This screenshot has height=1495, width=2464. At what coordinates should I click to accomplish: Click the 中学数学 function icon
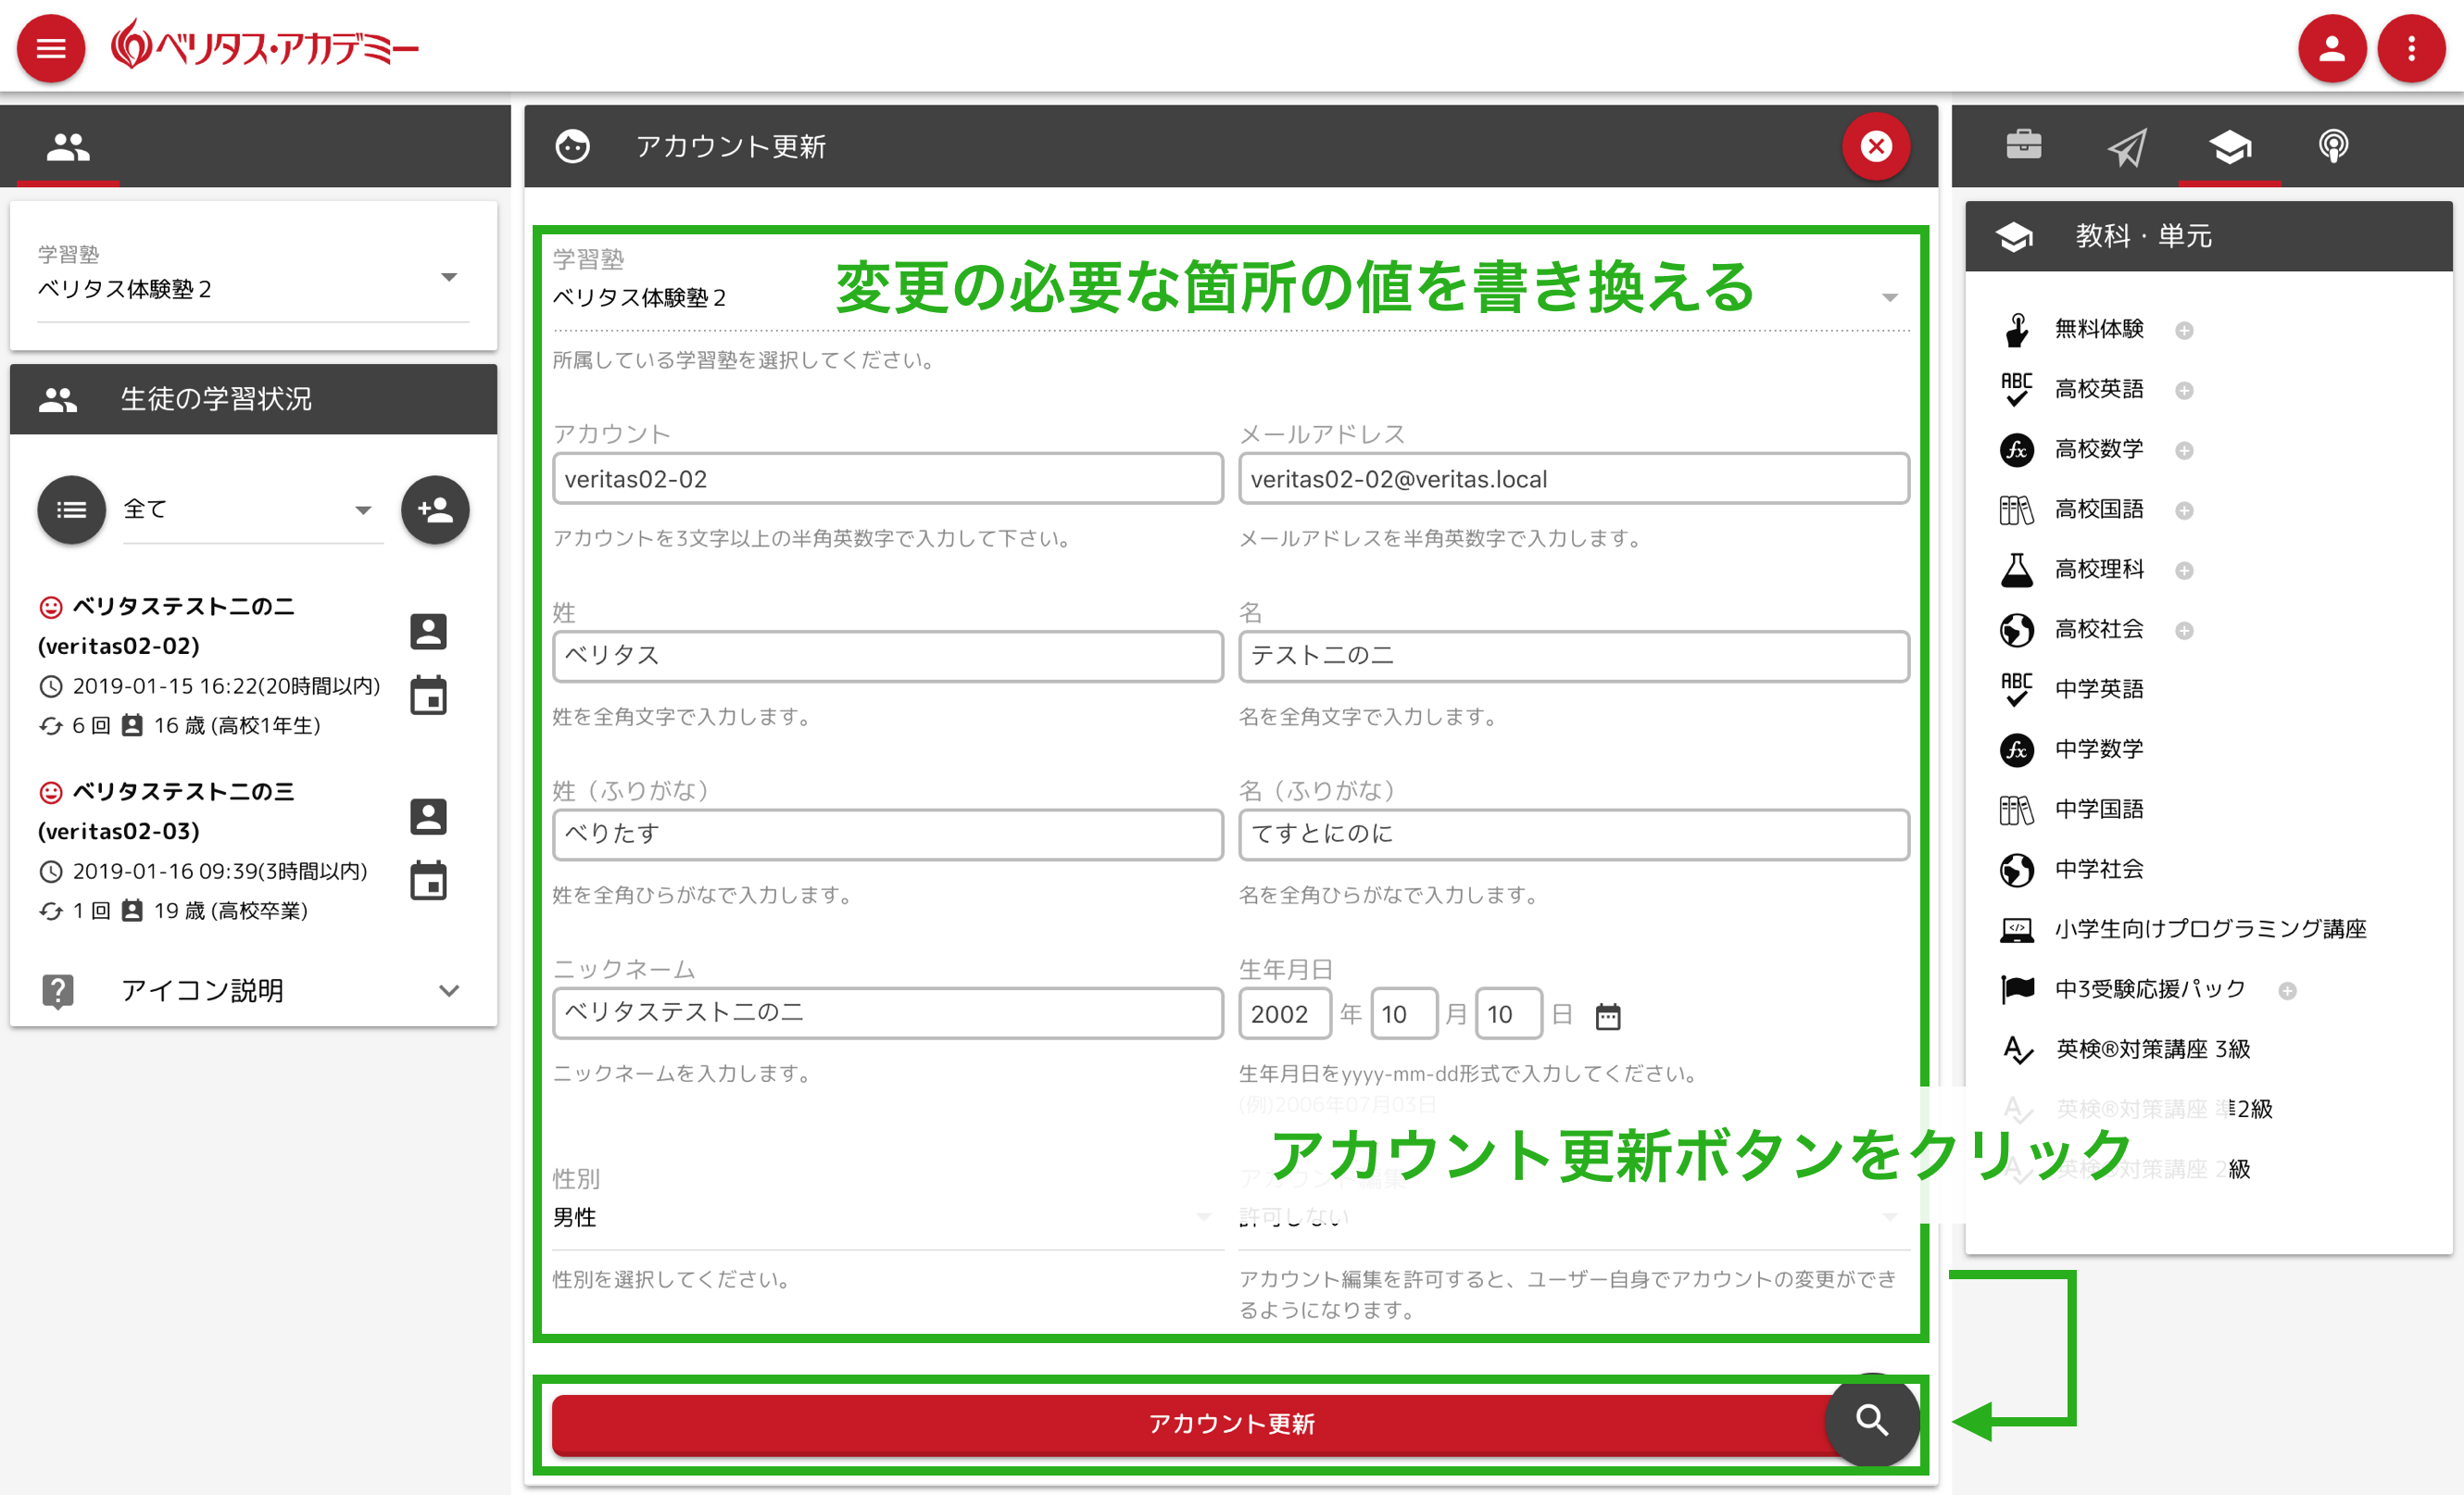coord(2016,750)
